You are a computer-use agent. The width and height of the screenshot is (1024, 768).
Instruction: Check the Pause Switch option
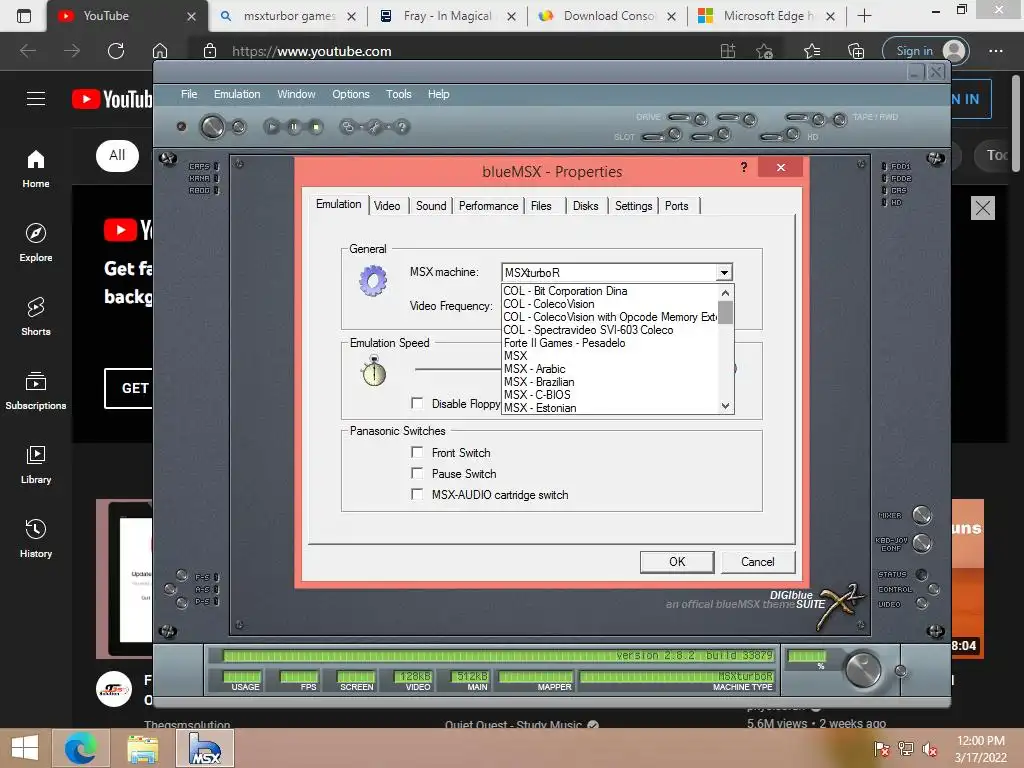click(x=417, y=473)
